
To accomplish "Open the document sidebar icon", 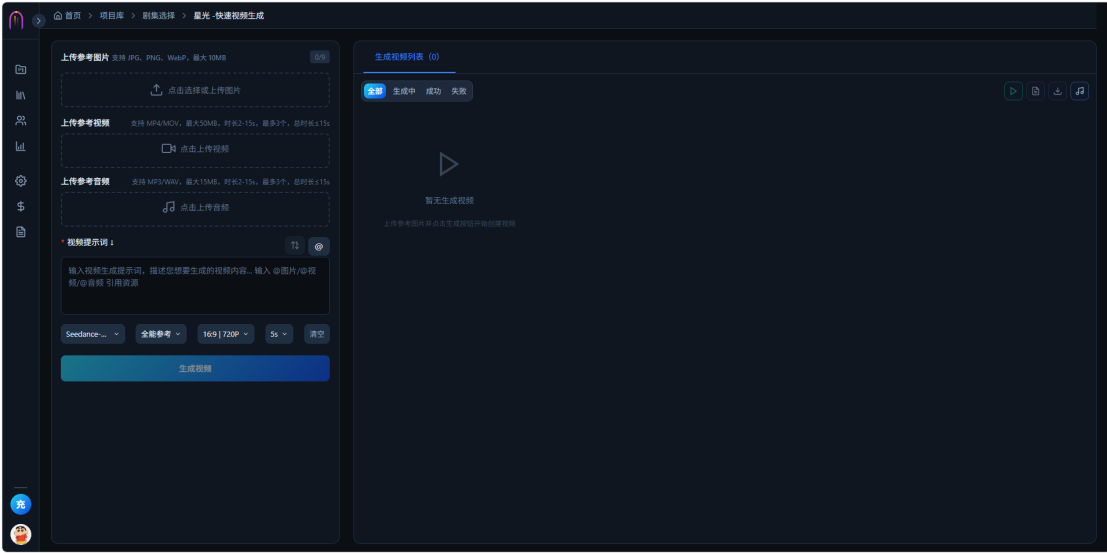I will click(x=20, y=232).
